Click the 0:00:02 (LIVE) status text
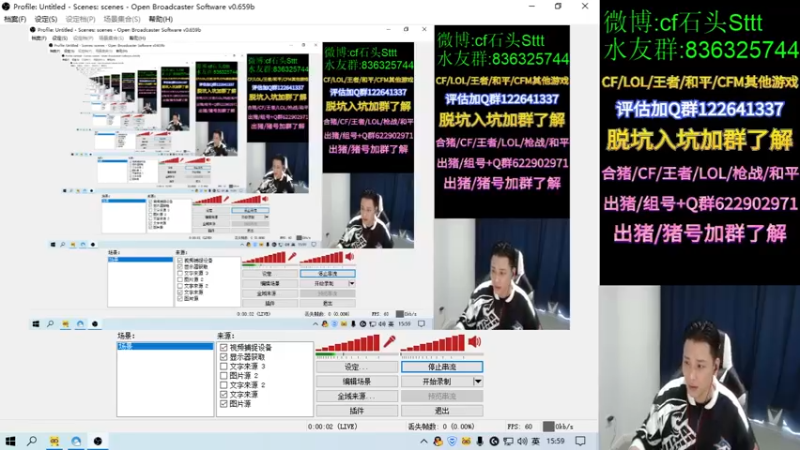800x450 pixels. coord(333,427)
